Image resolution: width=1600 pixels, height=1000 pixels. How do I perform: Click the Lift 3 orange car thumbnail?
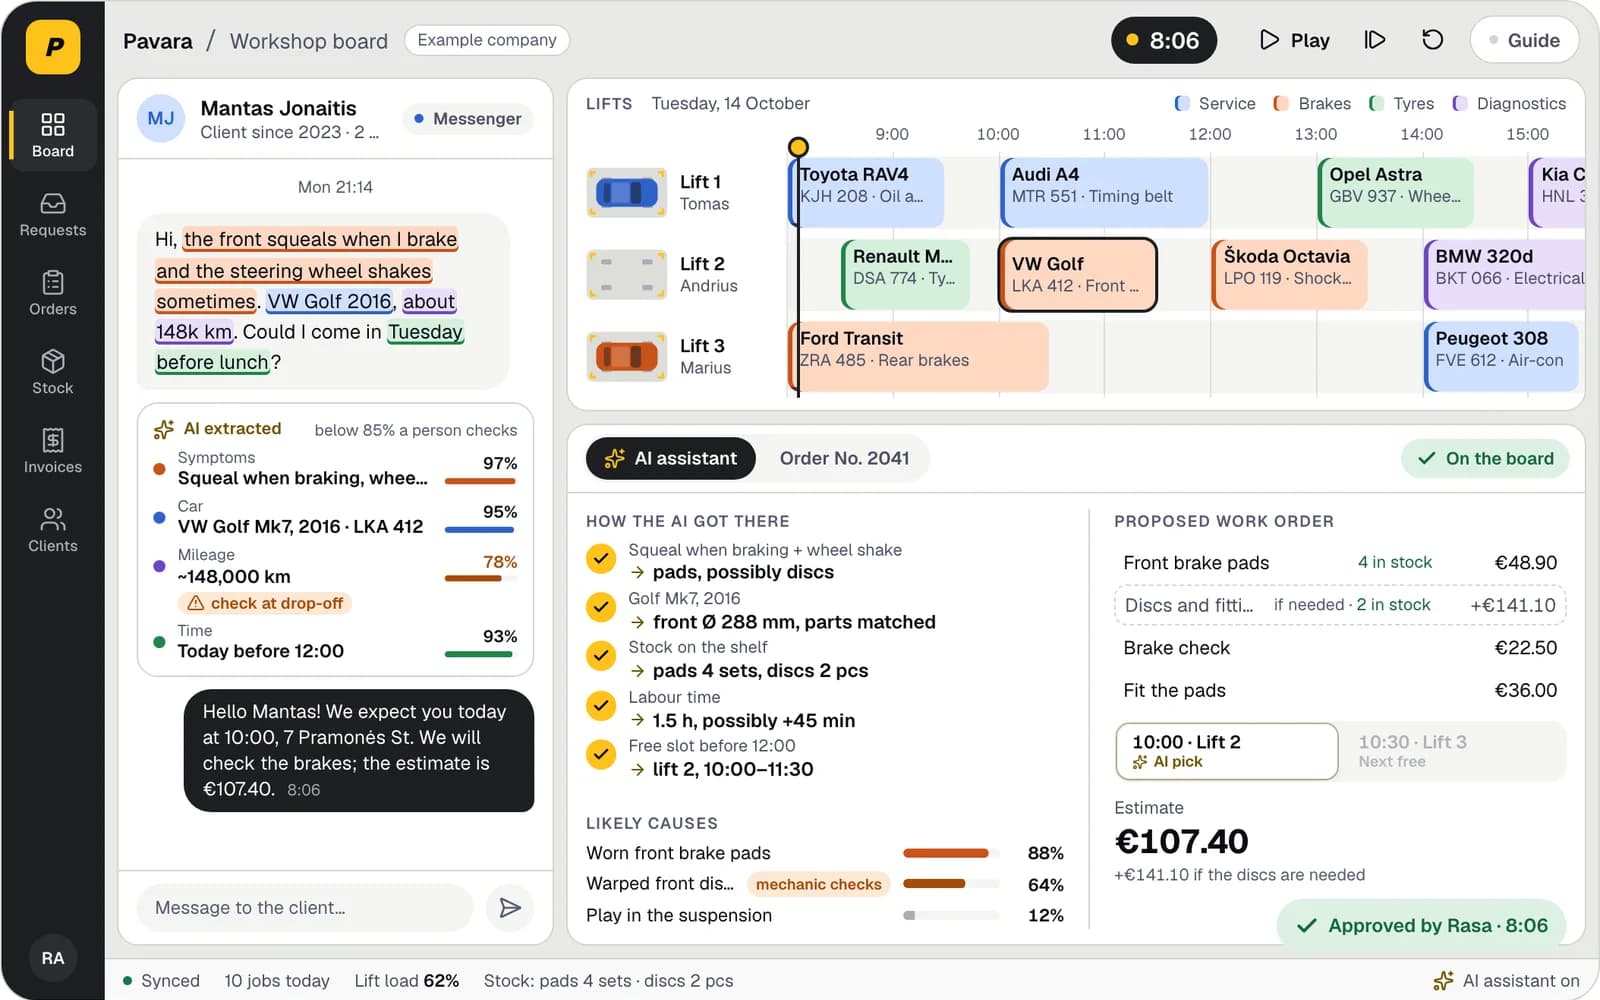pyautogui.click(x=627, y=356)
